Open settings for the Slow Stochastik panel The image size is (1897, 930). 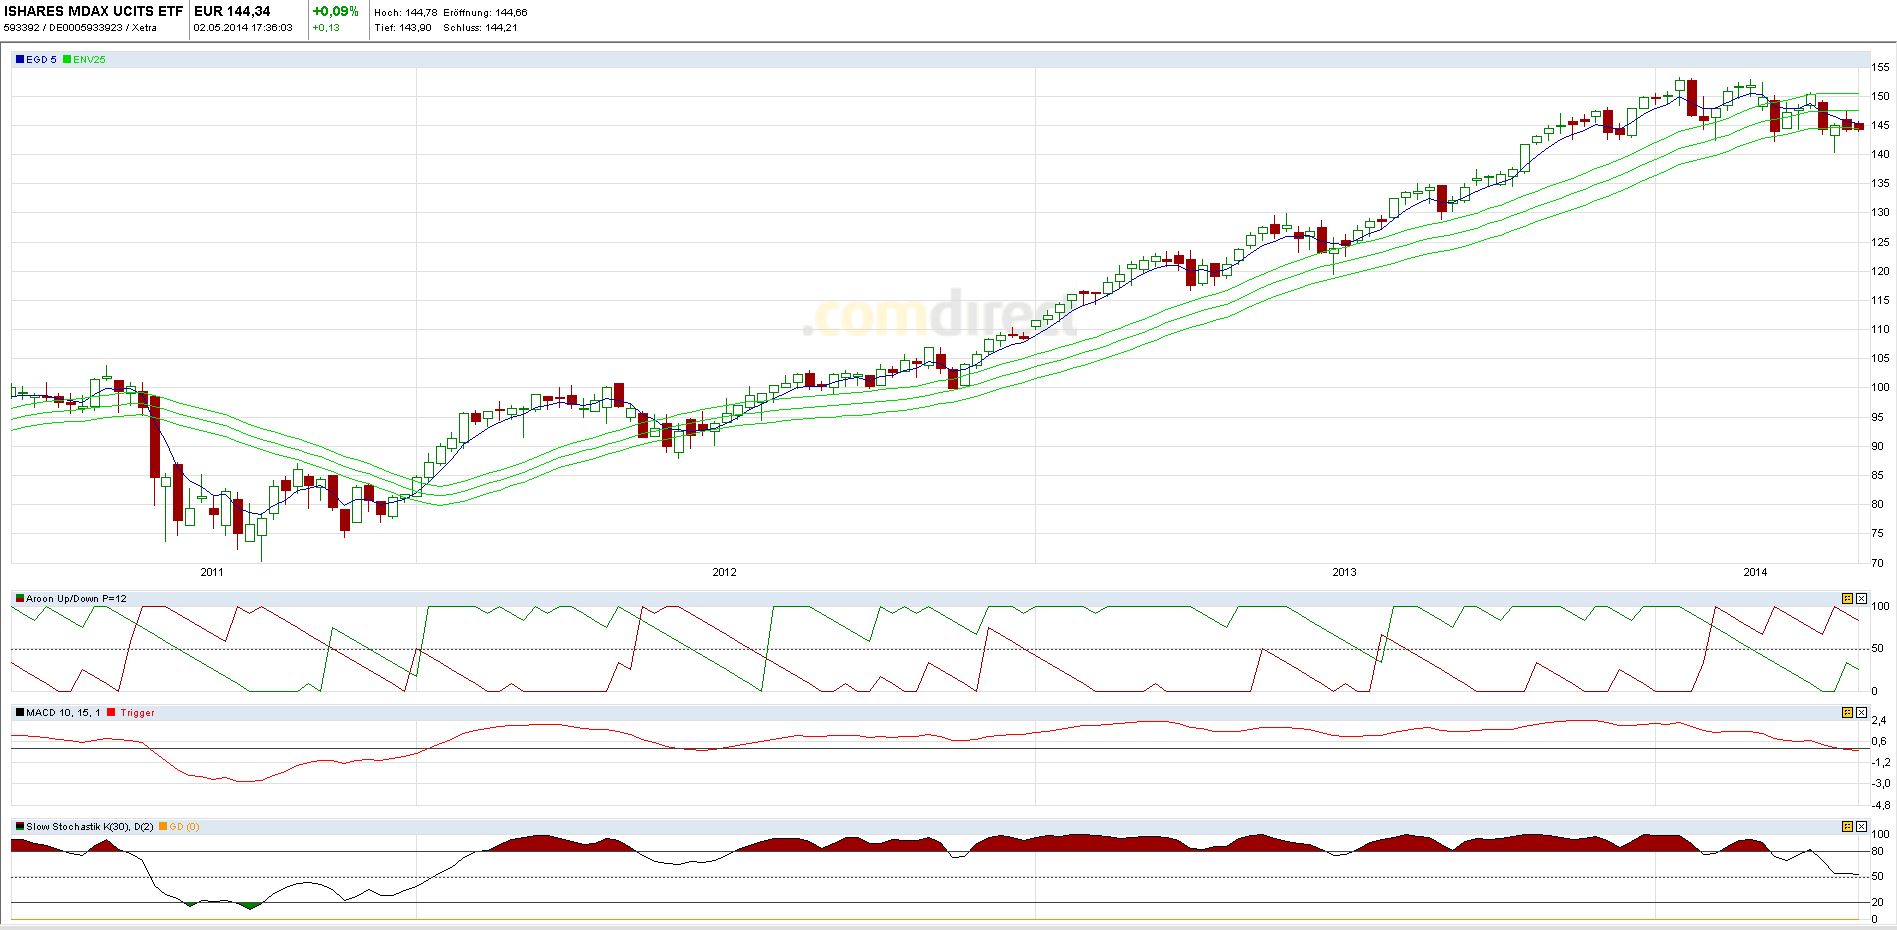pos(1848,826)
